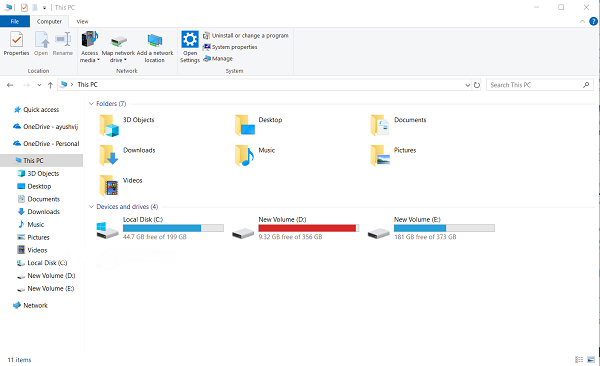
Task: Expand the address bar history dropdown
Action: 467,85
